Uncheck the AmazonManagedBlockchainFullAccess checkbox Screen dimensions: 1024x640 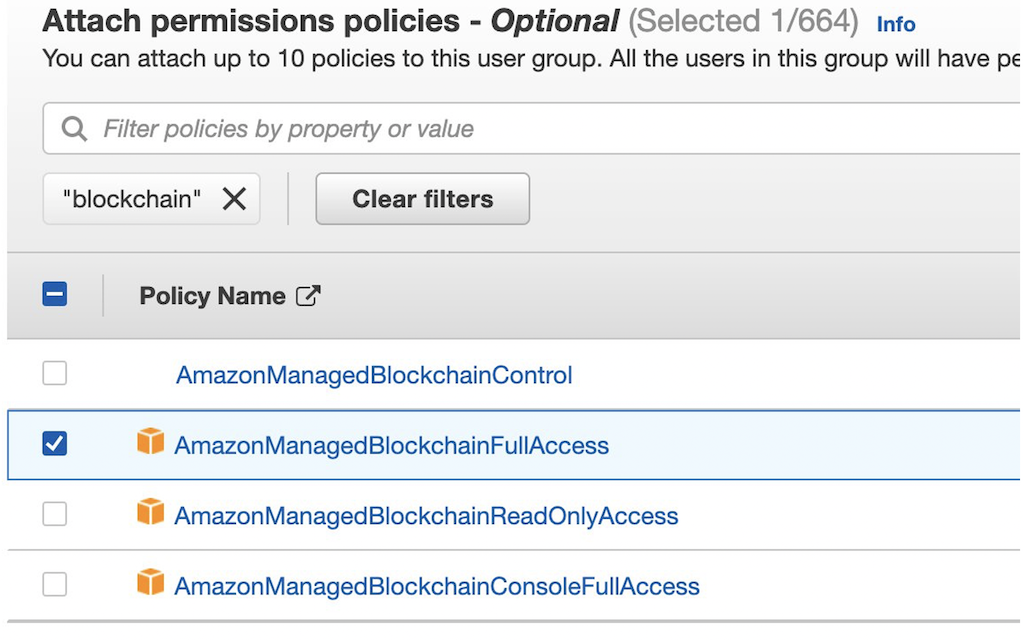[x=55, y=443]
